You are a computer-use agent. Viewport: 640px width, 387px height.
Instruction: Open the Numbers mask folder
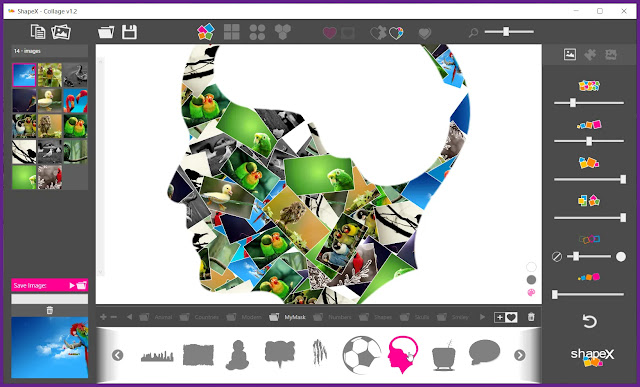332,317
